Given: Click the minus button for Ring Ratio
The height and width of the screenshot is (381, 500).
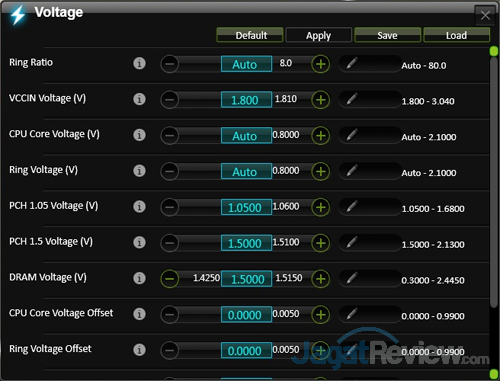Looking at the screenshot, I should point(170,64).
